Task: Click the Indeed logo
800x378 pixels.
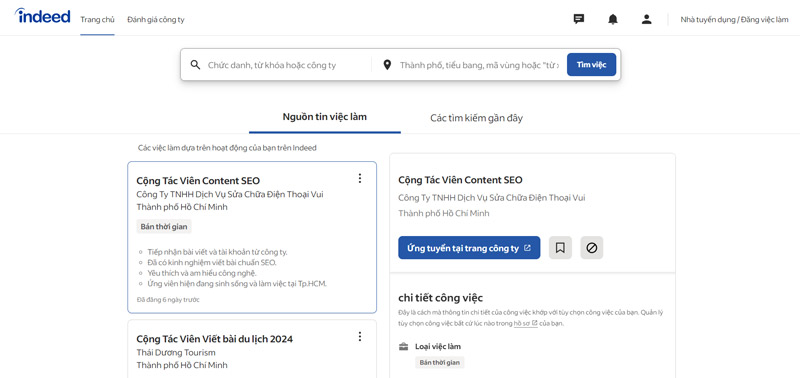Action: [x=42, y=16]
